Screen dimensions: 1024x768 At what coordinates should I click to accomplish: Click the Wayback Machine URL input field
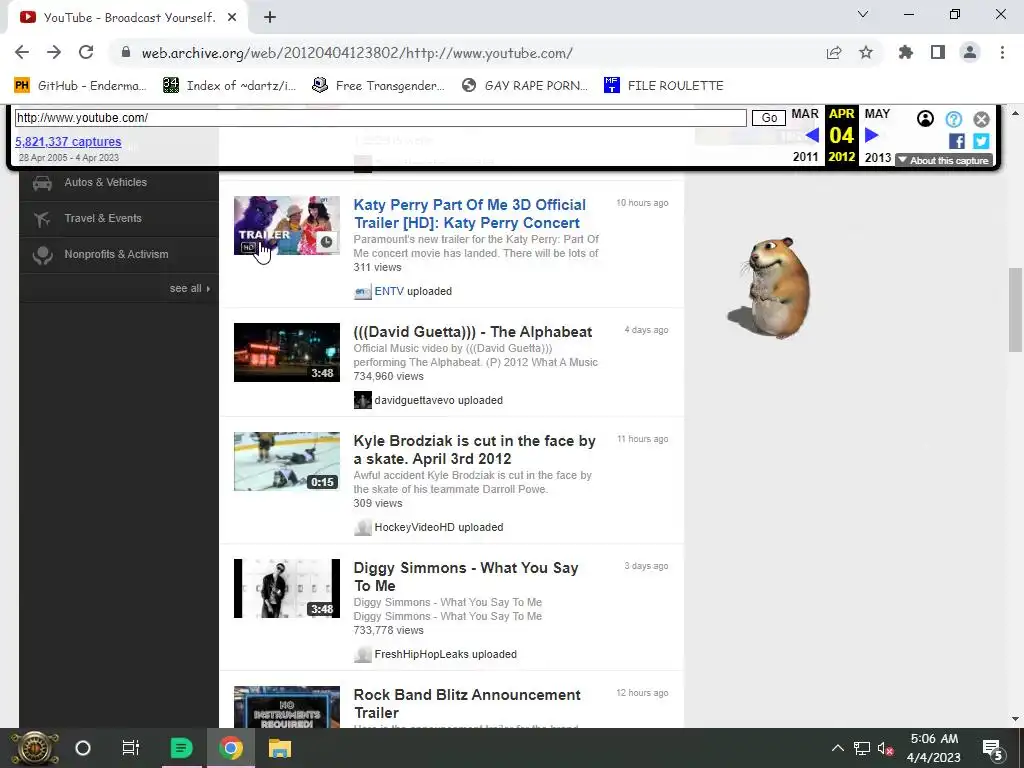click(381, 118)
